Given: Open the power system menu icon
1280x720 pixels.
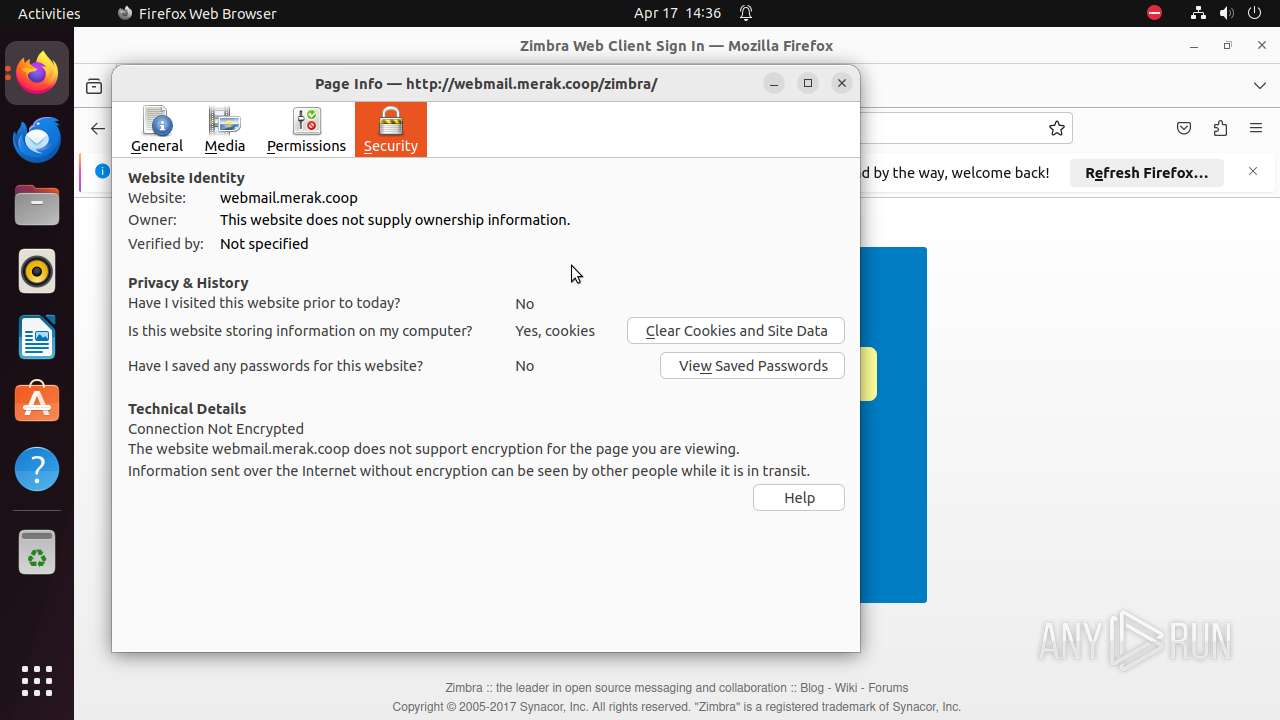Looking at the screenshot, I should pos(1254,13).
